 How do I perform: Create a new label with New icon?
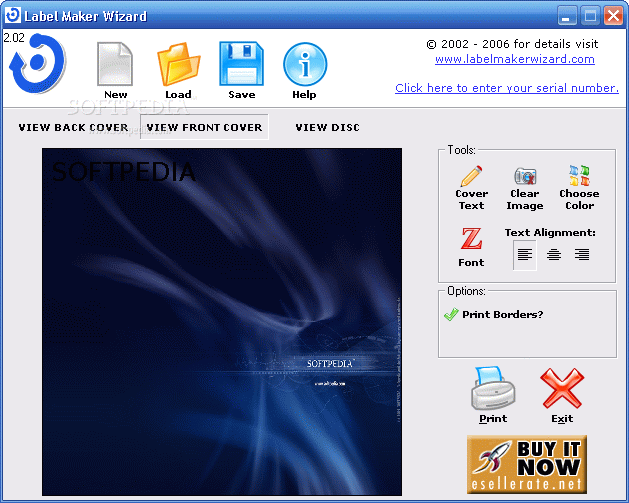point(115,64)
